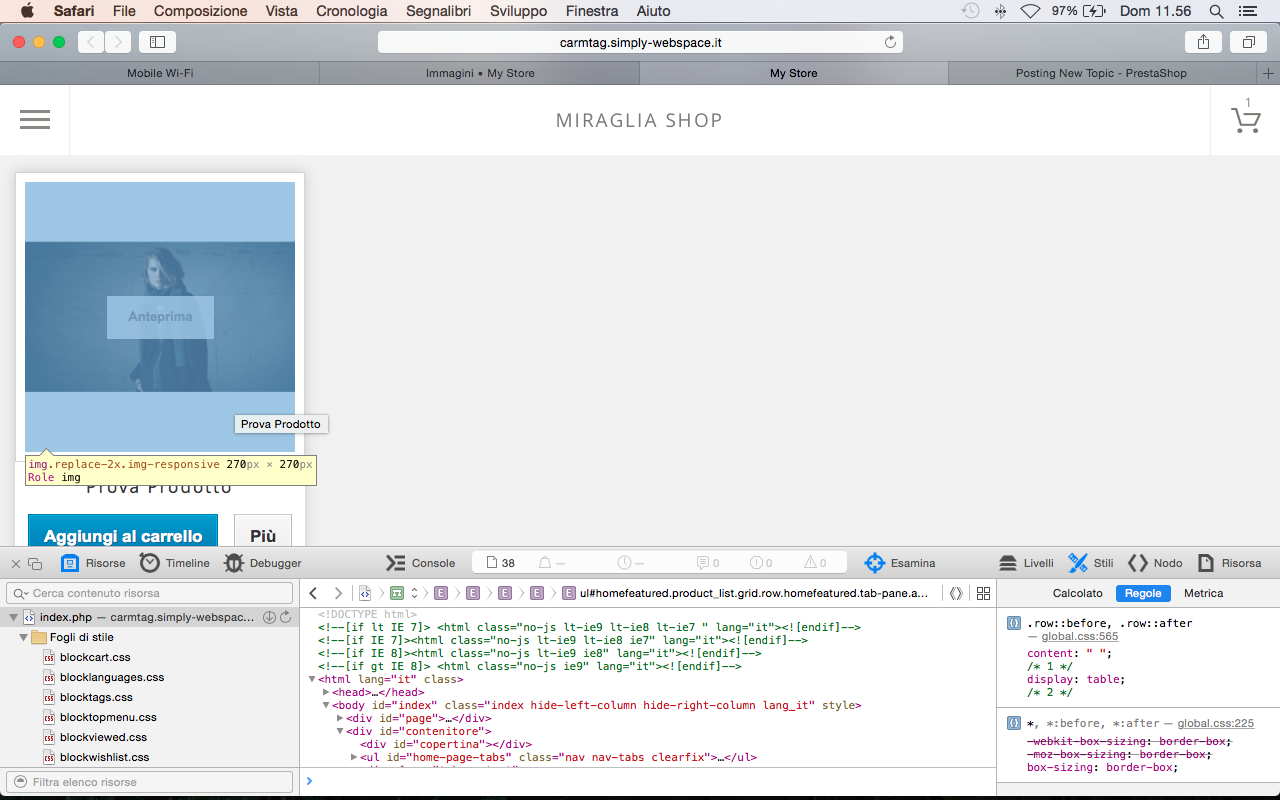Click the console warnings count icon
The width and height of the screenshot is (1280, 800).
[816, 563]
